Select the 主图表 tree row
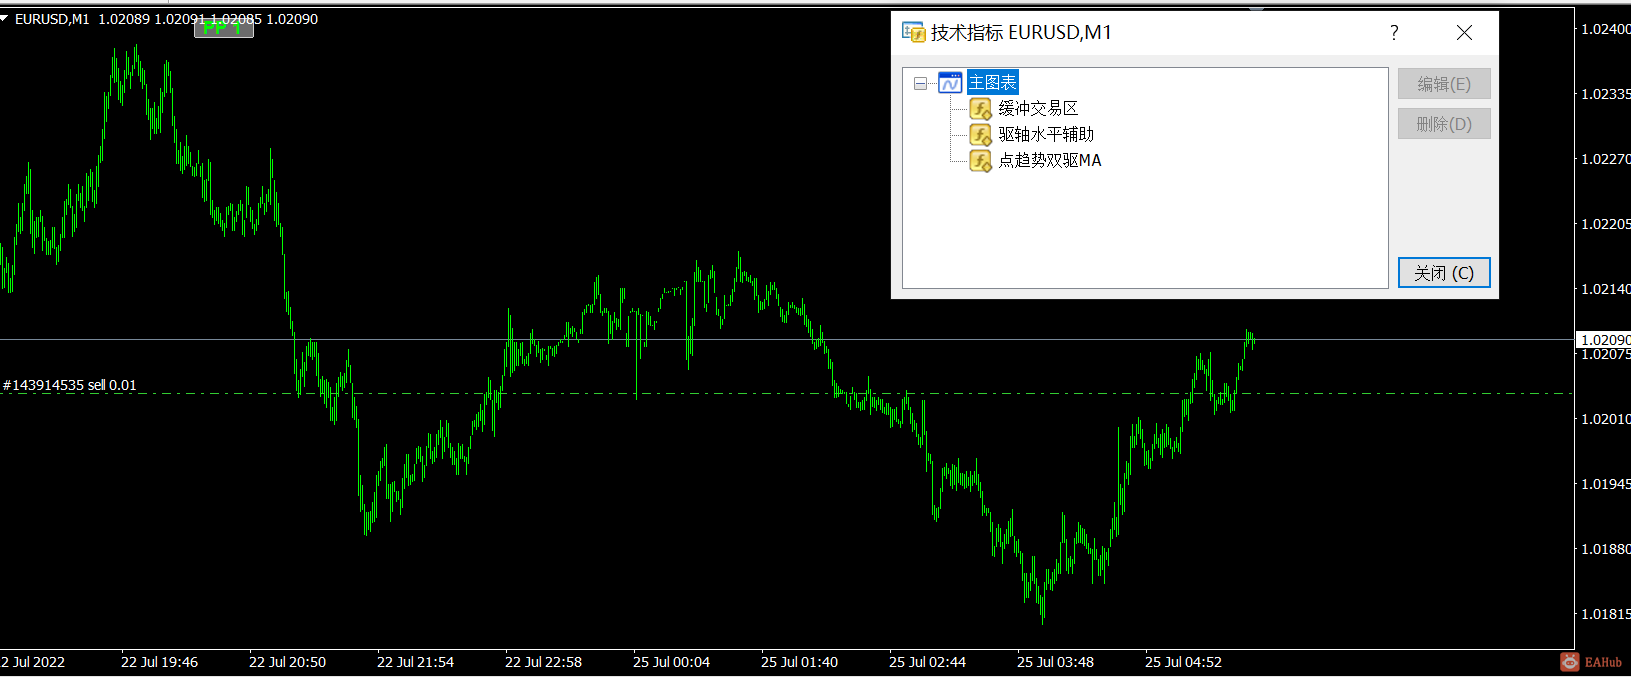Screen dimensions: 1631x677 [x=992, y=83]
